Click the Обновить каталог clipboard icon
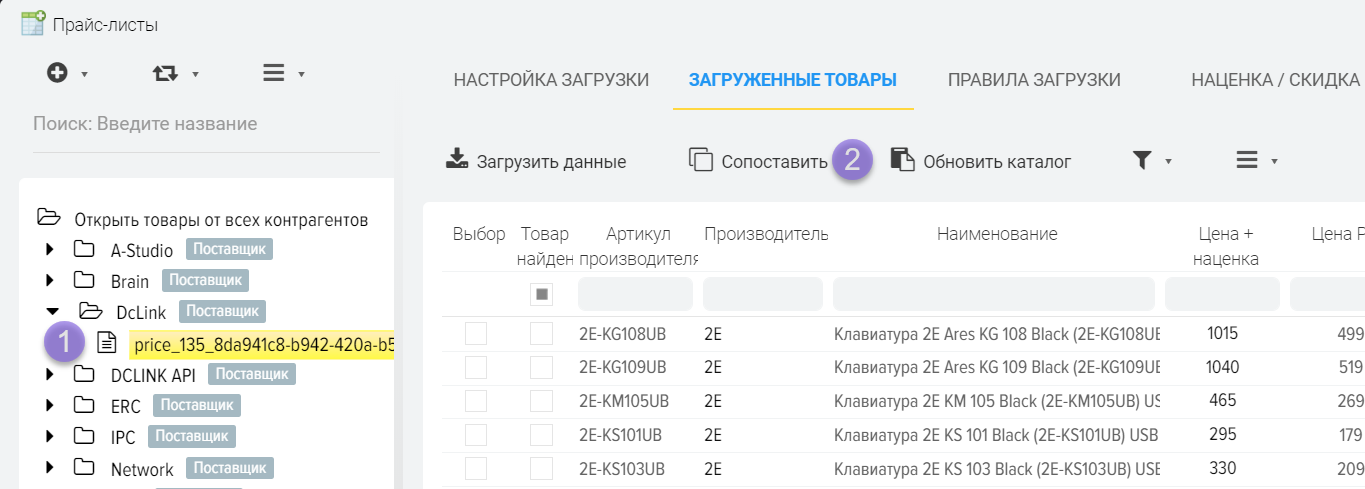The width and height of the screenshot is (1365, 489). [902, 160]
